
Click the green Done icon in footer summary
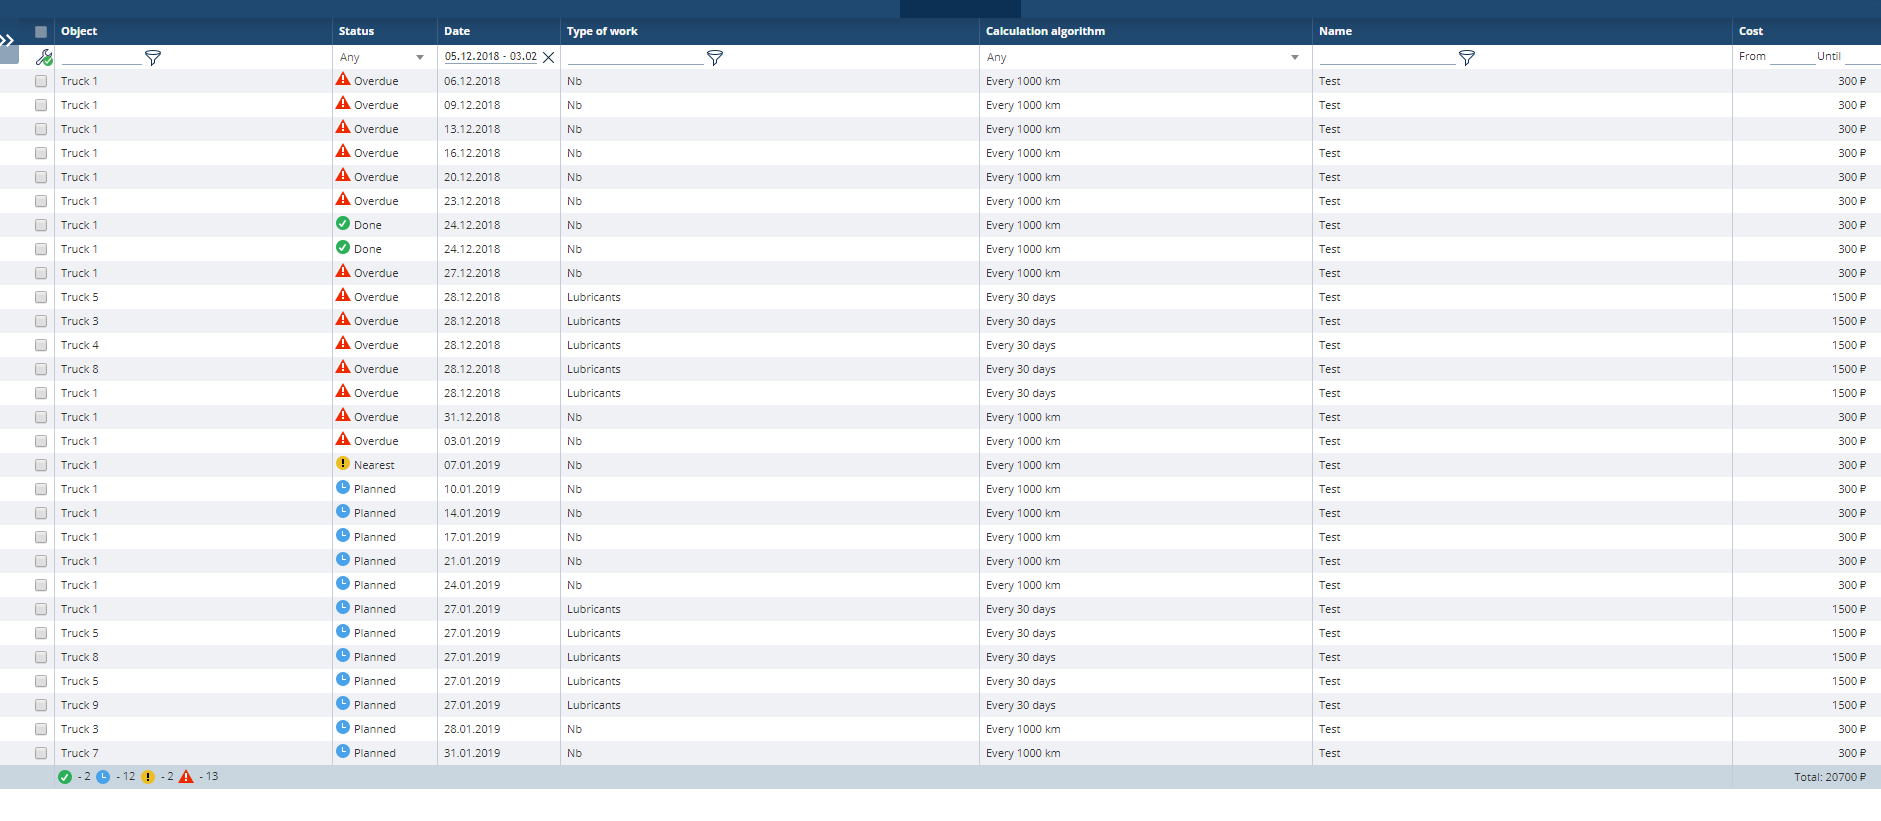[65, 777]
